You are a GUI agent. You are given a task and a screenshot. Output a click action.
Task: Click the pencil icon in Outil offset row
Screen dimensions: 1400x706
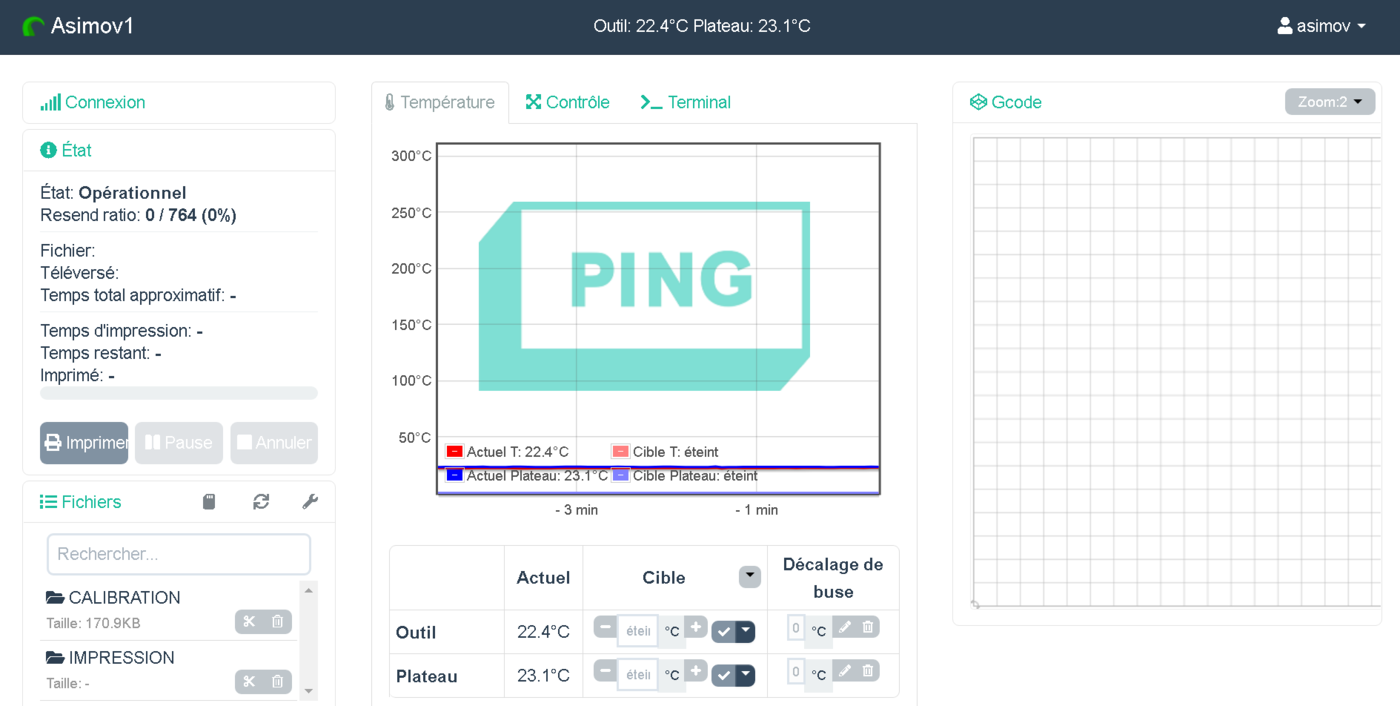tap(845, 627)
